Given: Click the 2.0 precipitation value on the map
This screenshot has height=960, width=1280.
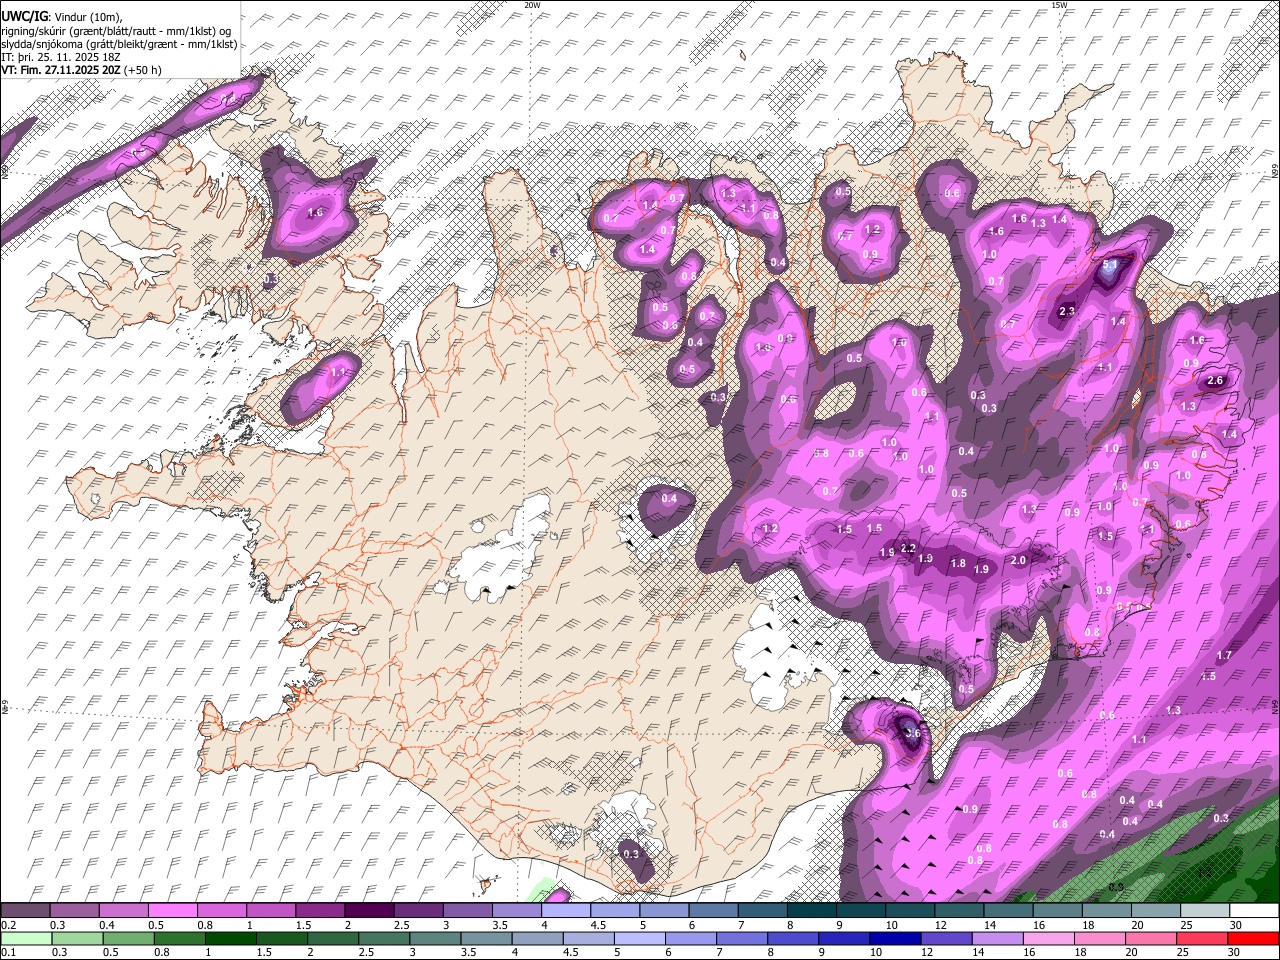Looking at the screenshot, I should [1019, 561].
